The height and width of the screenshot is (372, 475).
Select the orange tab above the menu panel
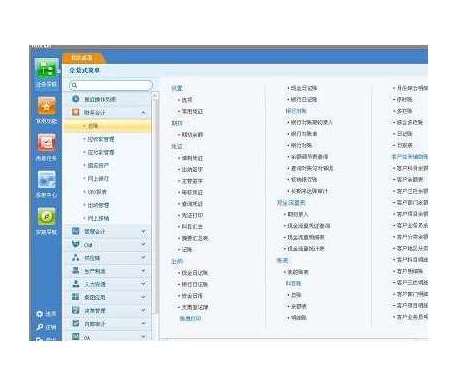(84, 58)
